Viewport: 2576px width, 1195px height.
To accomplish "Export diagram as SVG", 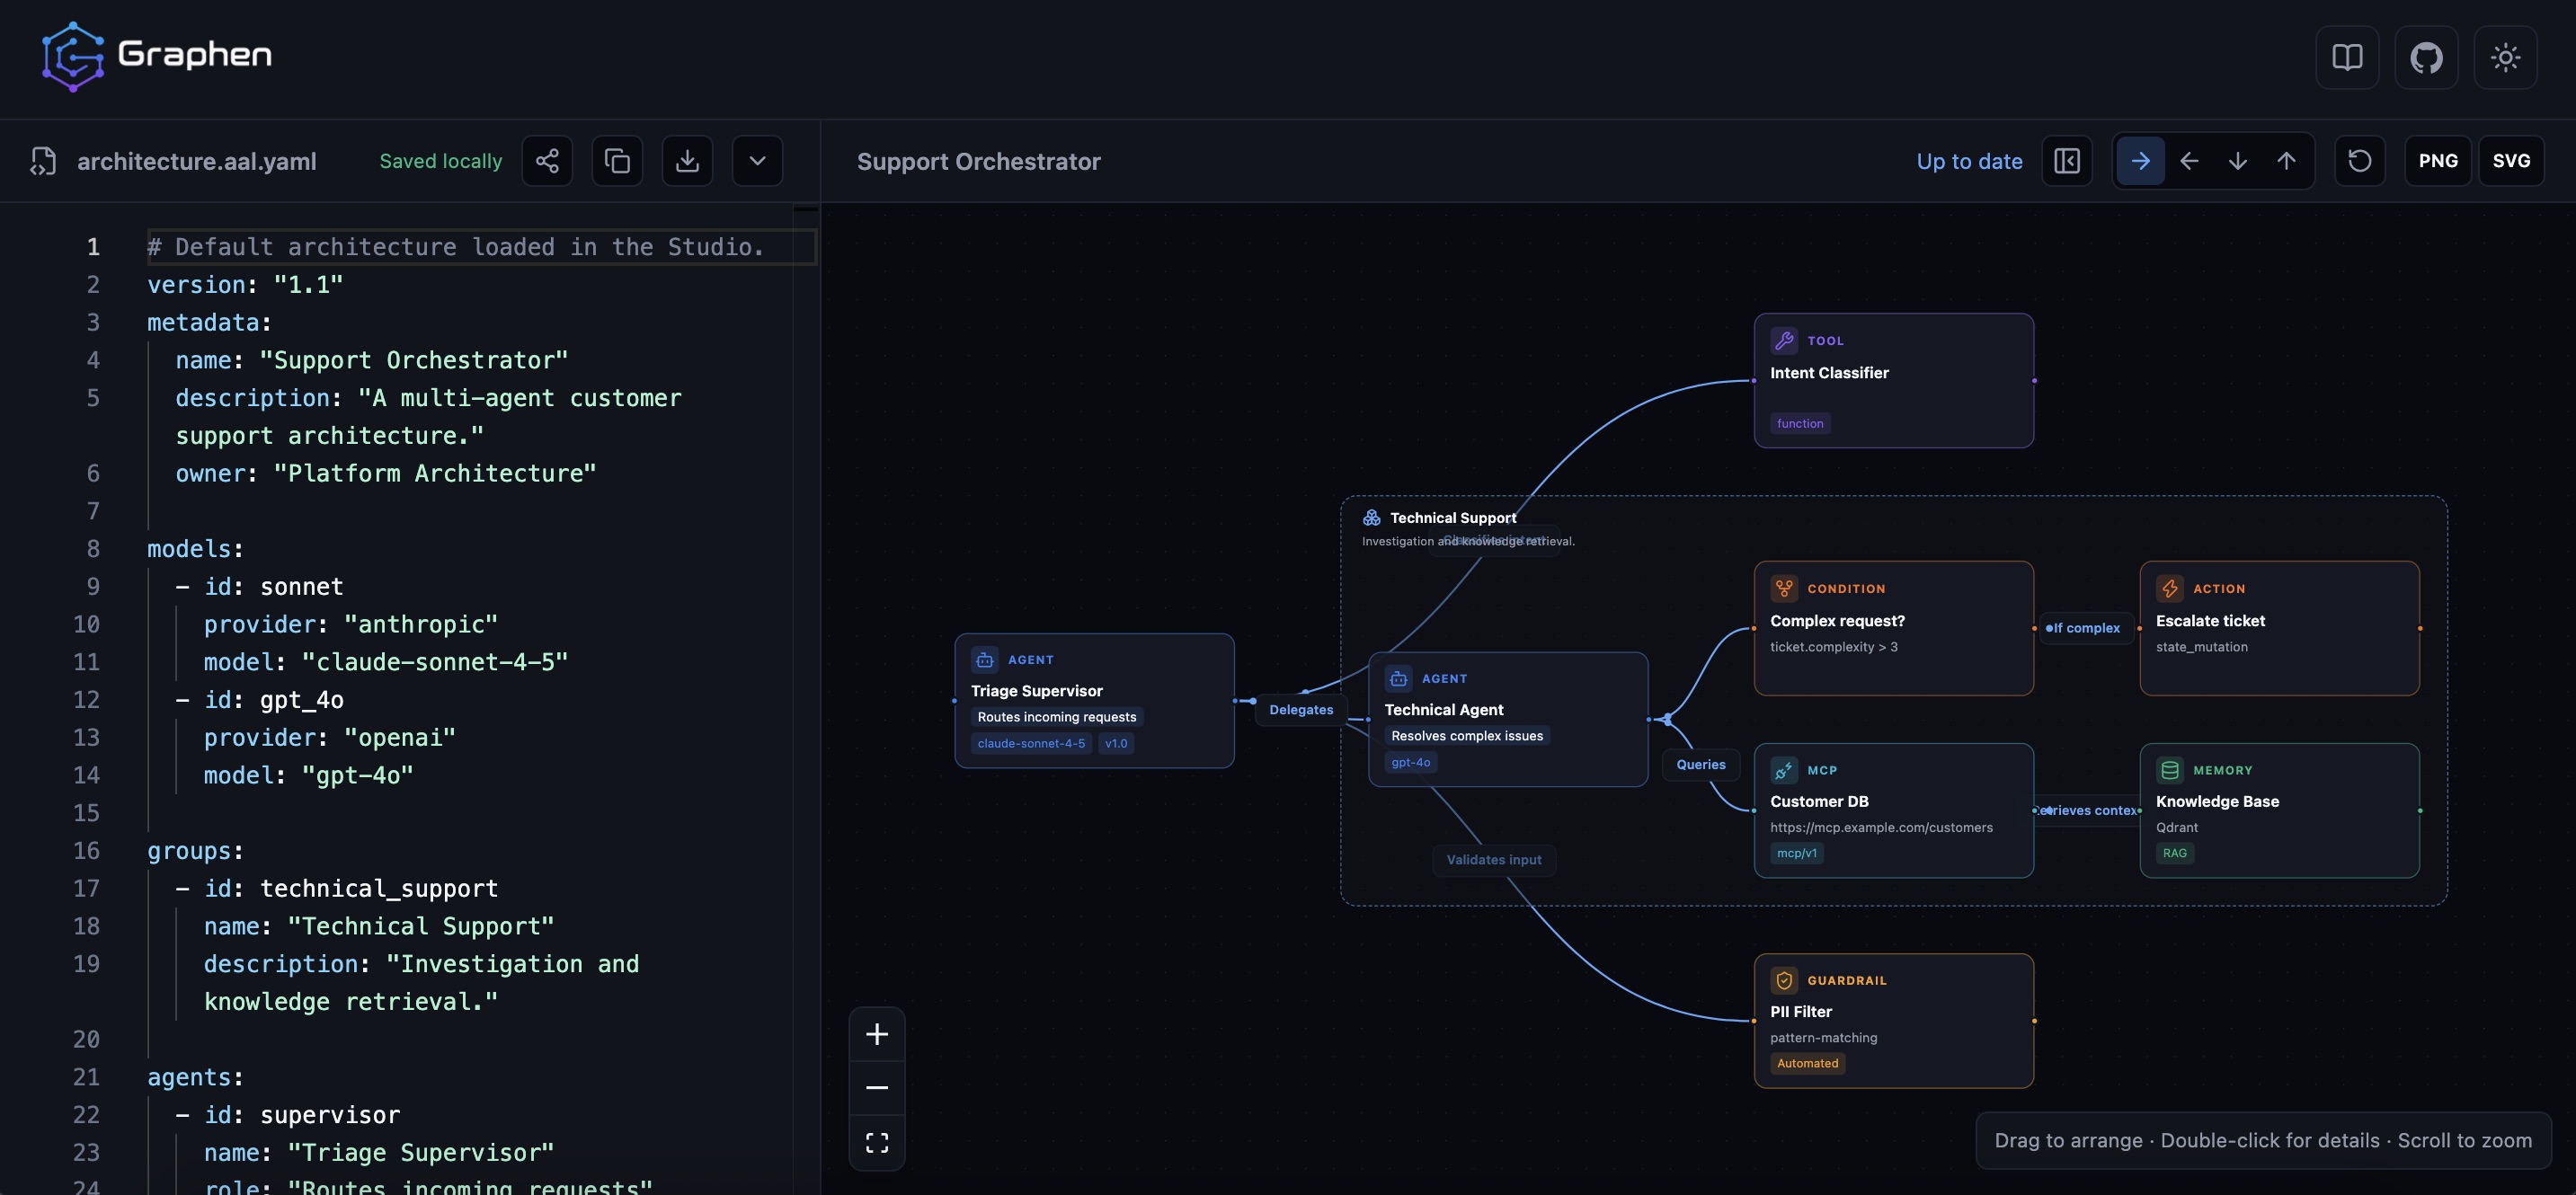I will point(2511,161).
